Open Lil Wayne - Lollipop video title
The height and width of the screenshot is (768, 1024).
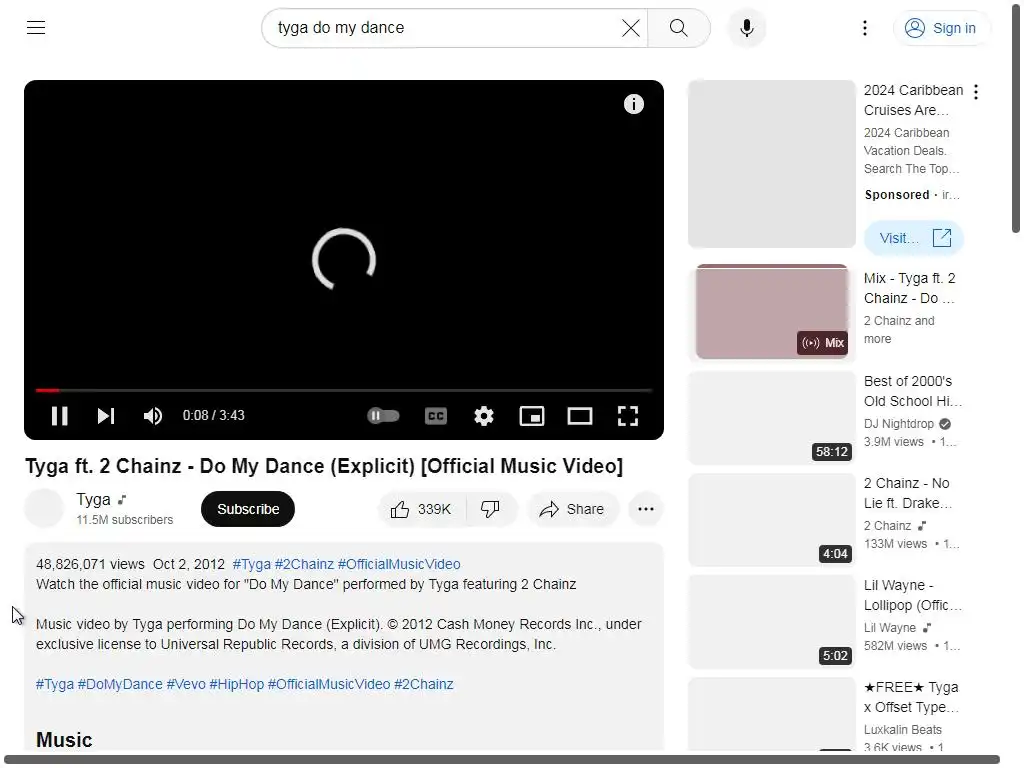coord(913,595)
